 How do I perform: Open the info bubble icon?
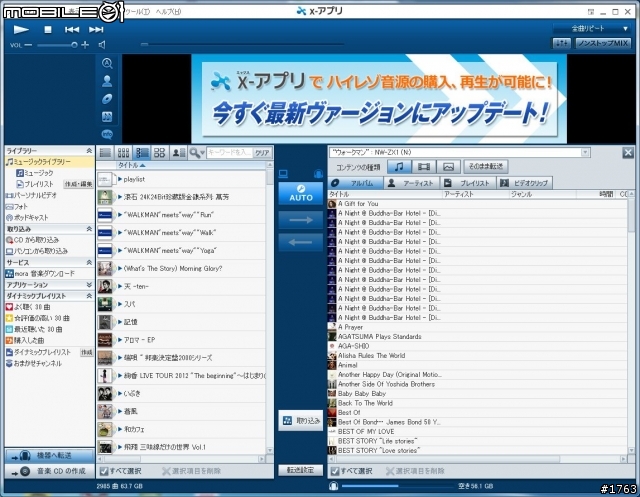[x=107, y=134]
